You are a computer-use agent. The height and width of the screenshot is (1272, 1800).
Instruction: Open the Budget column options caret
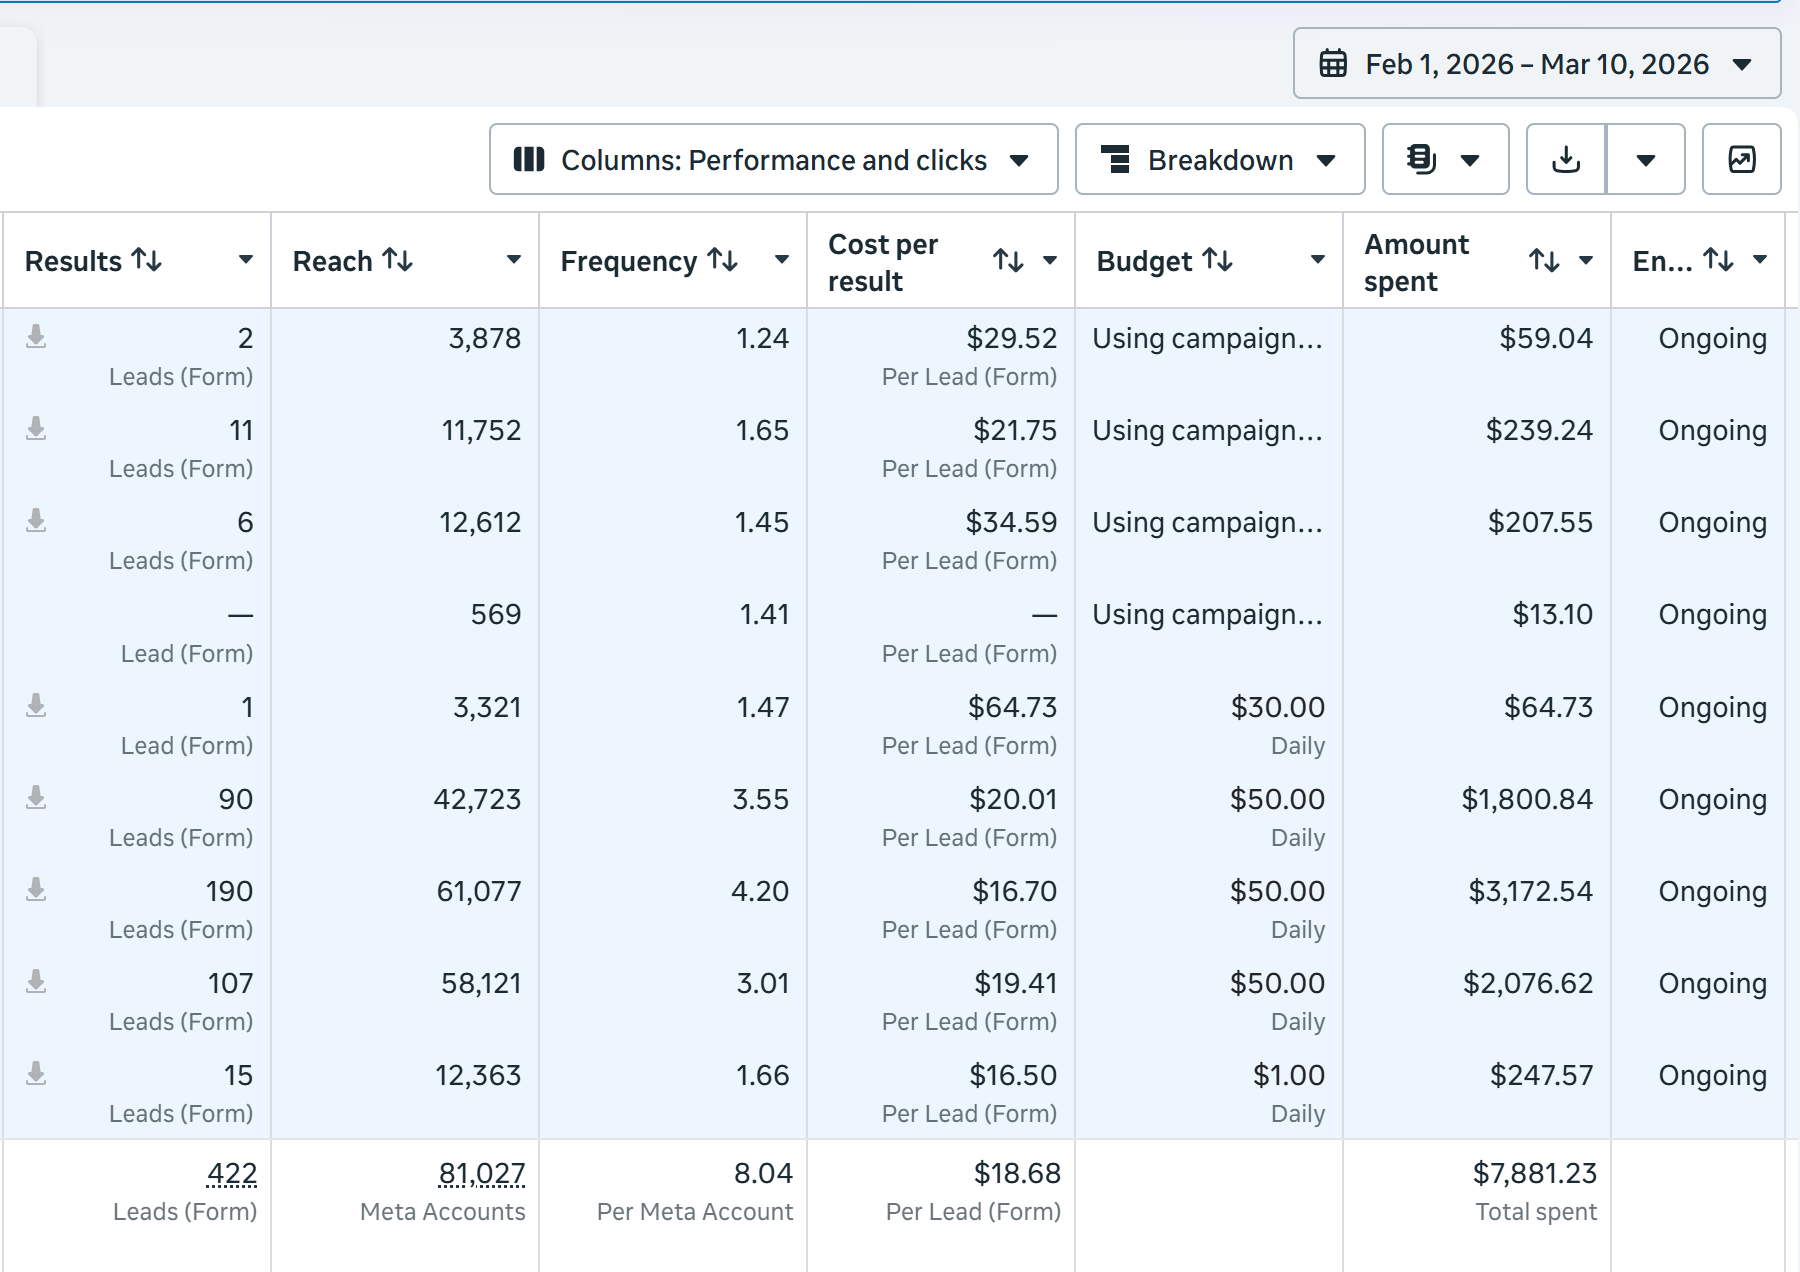click(1317, 260)
